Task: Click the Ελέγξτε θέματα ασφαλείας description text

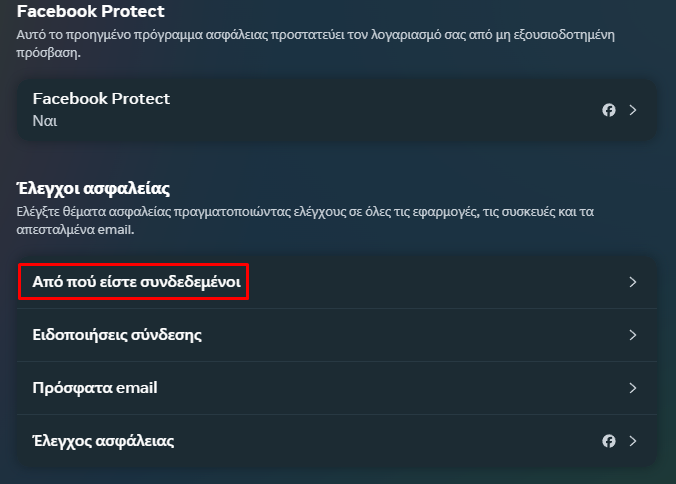Action: click(305, 220)
